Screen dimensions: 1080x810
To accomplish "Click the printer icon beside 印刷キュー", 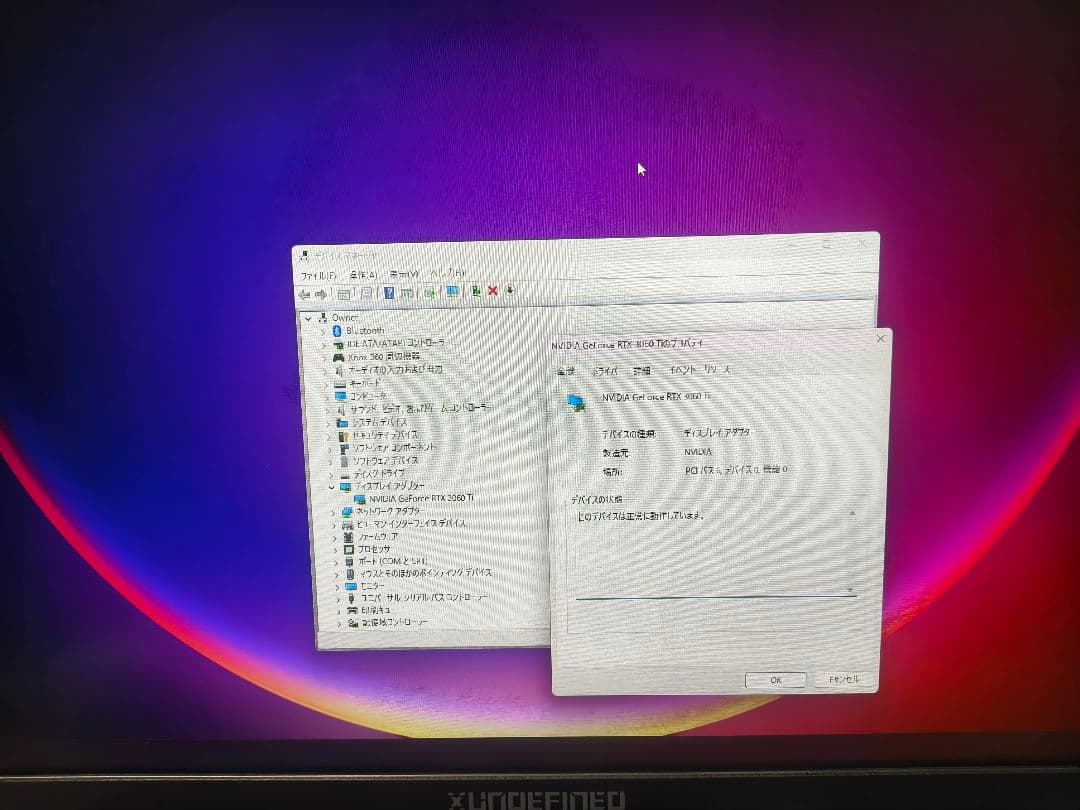I will [352, 610].
